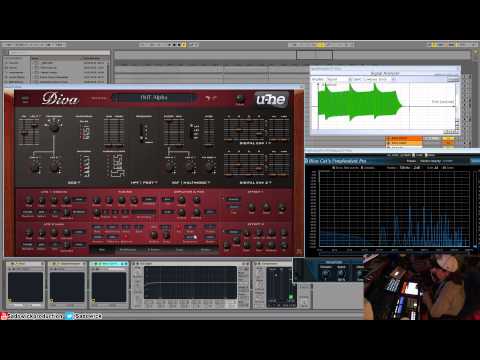Screen dimensions: 480x360
Task: Click the first Tuning section knob
Action: click(97, 200)
